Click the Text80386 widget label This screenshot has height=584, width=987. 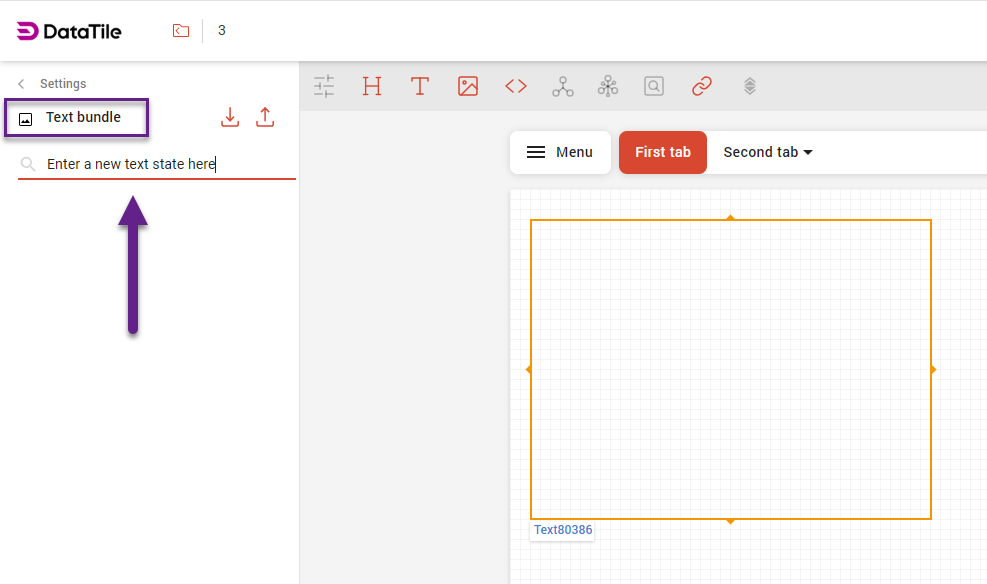(x=562, y=530)
